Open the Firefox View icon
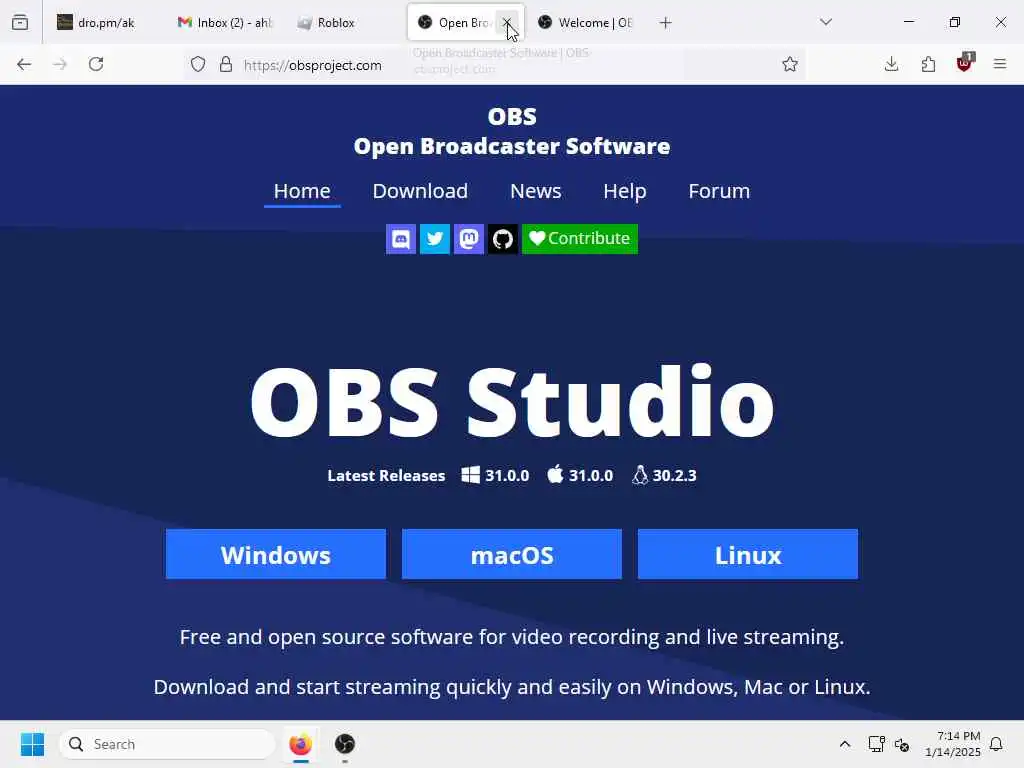The height and width of the screenshot is (768, 1024). [20, 23]
